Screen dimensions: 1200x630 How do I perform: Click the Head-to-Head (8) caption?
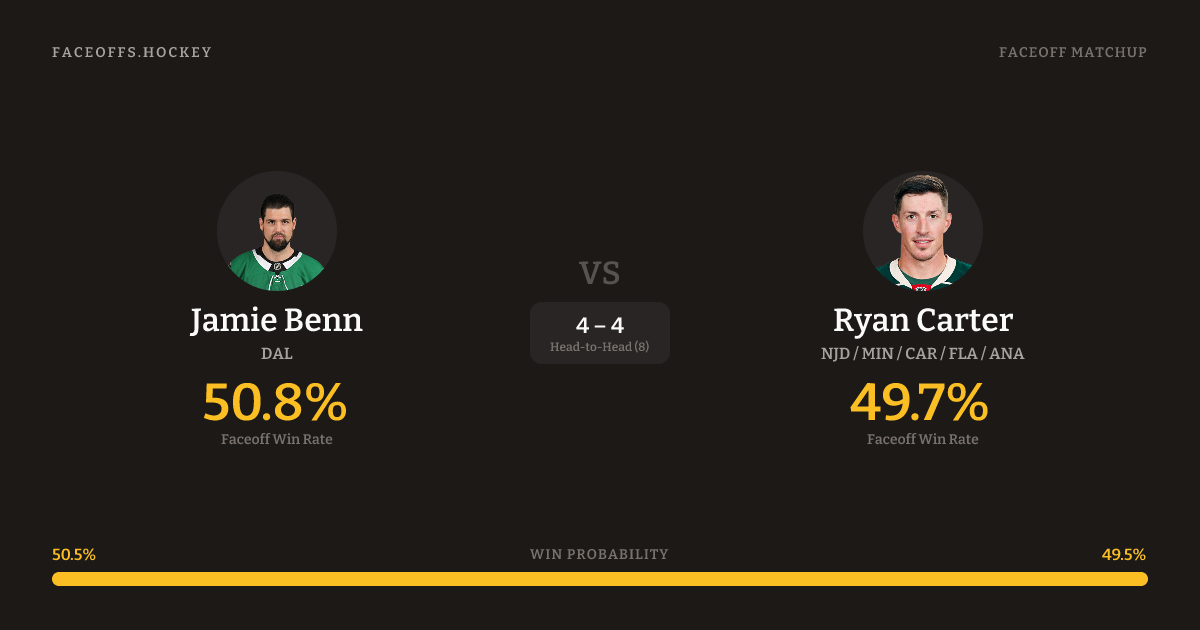click(x=600, y=347)
